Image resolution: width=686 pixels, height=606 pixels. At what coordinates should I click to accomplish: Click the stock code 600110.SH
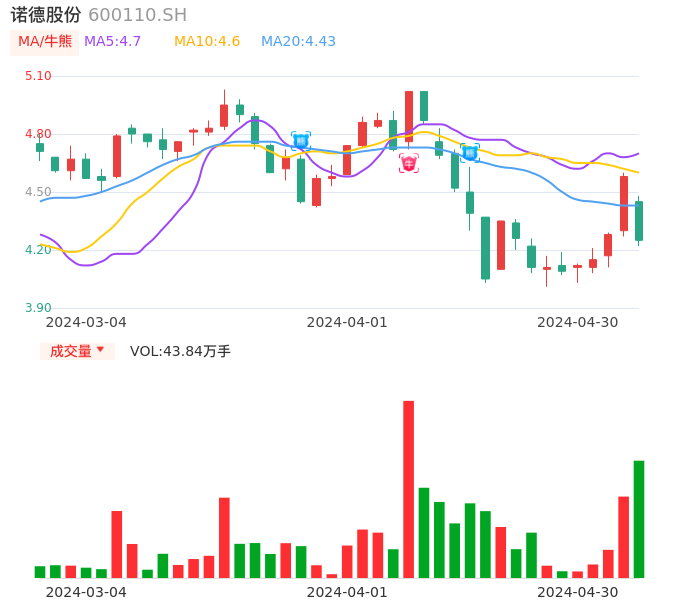coord(137,15)
